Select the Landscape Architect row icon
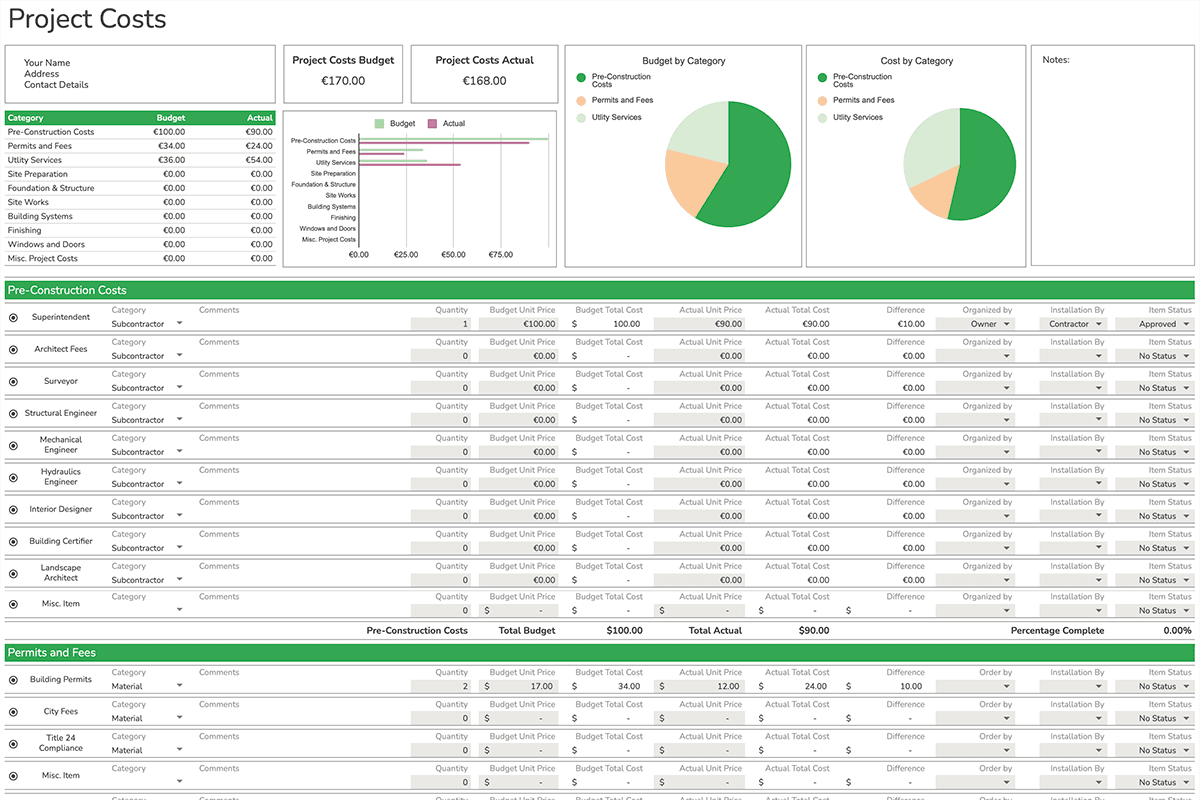The height and width of the screenshot is (800, 1200). [13, 573]
